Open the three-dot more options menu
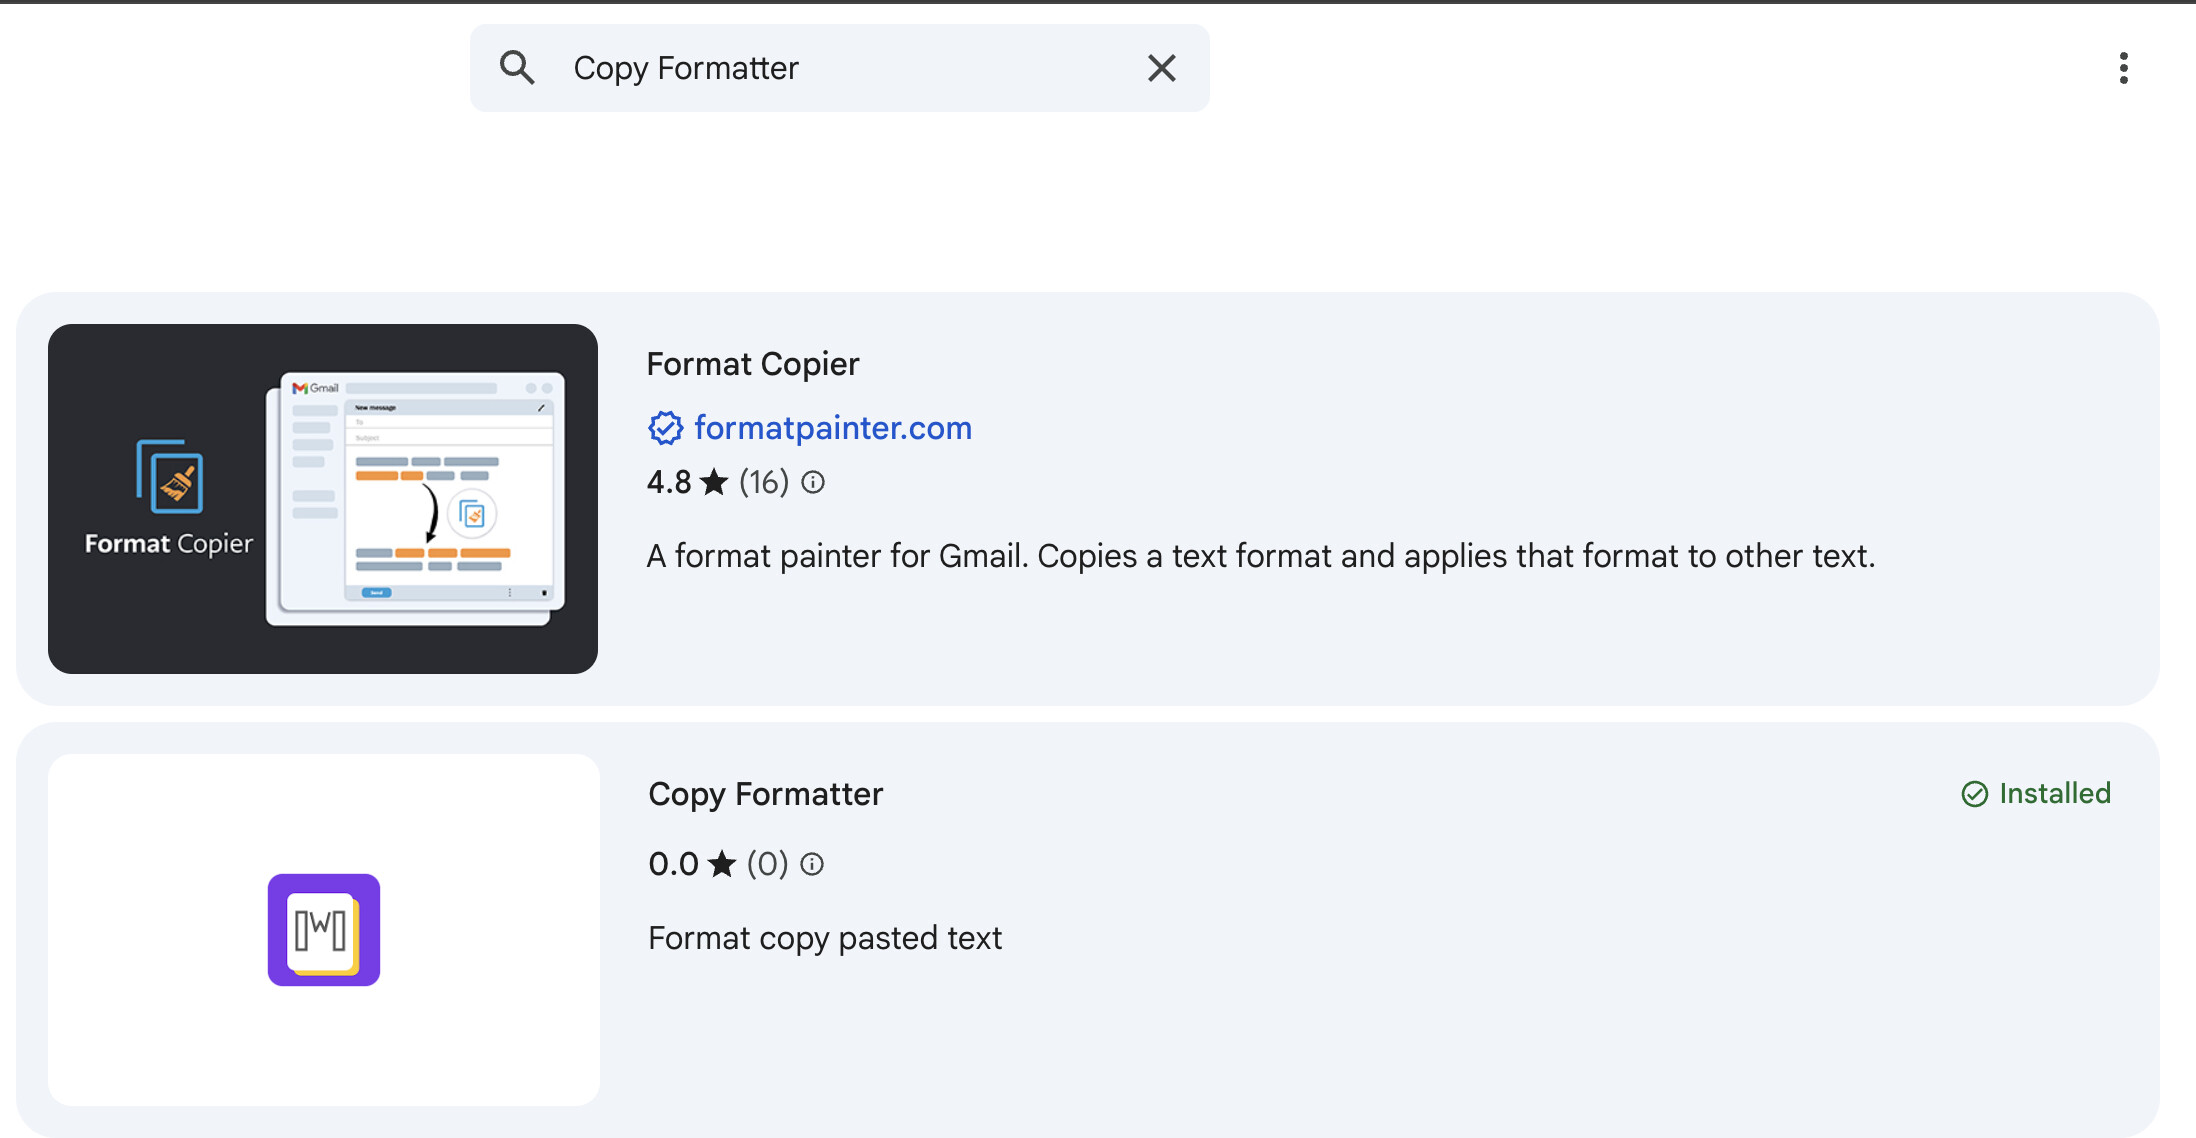Viewport: 2196px width, 1138px height. pyautogui.click(x=2123, y=68)
